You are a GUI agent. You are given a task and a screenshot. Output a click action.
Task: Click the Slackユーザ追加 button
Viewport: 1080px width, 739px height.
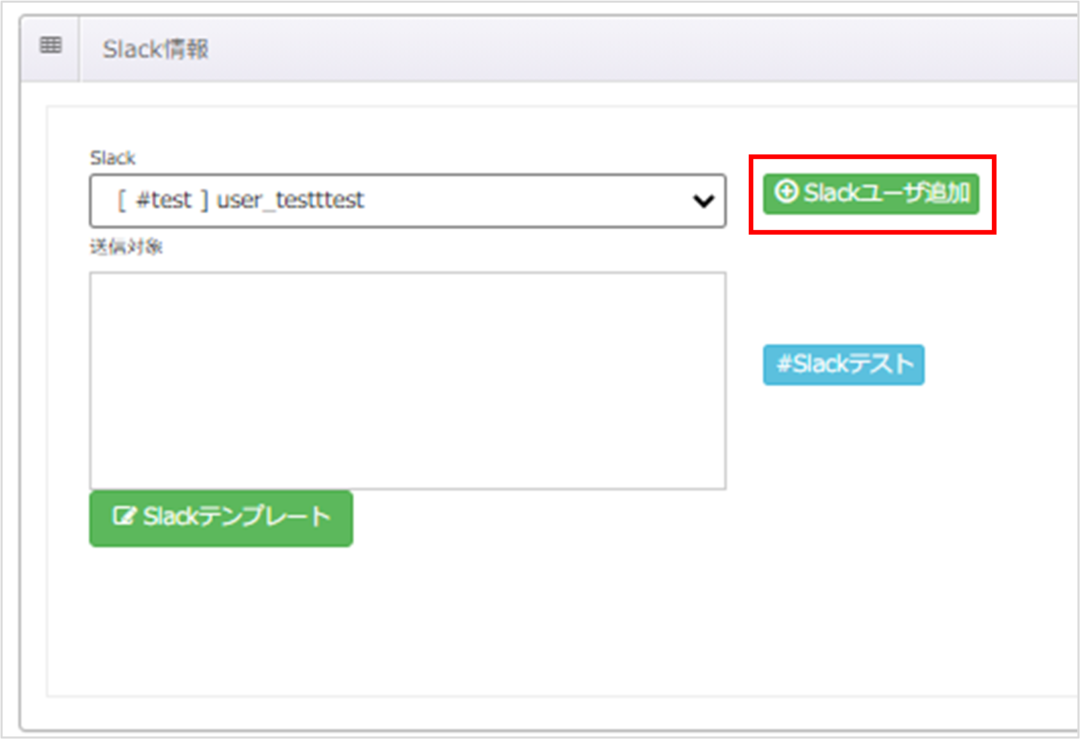[x=871, y=193]
